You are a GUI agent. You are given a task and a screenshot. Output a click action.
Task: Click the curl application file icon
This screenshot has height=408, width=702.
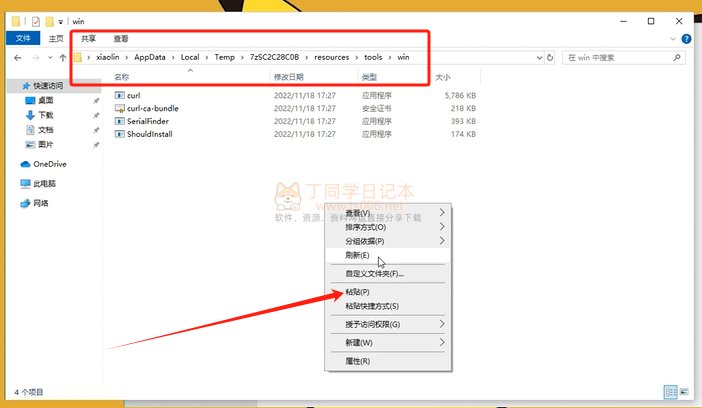pyautogui.click(x=119, y=95)
